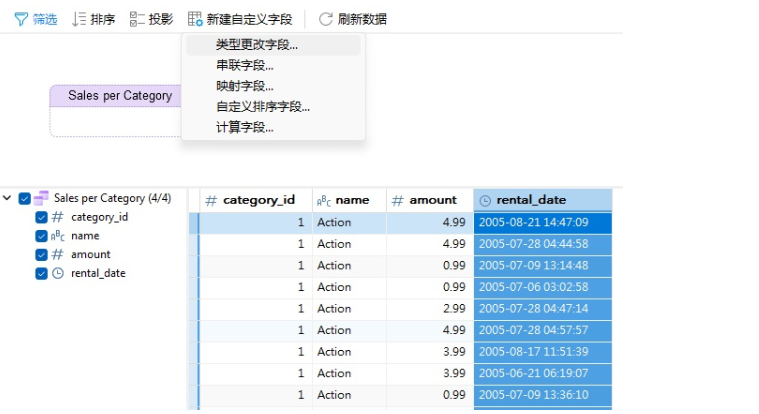Choose 映射字段... menu entry
The image size is (759, 414).
273,86
